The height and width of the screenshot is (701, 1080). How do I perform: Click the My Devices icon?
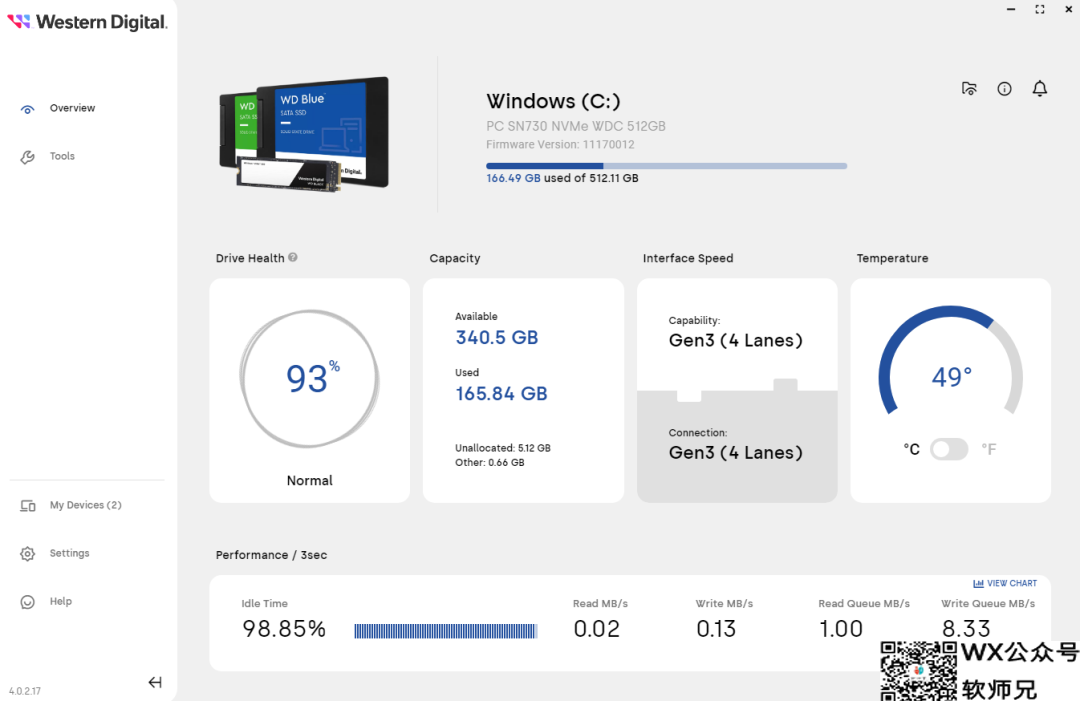tap(28, 506)
